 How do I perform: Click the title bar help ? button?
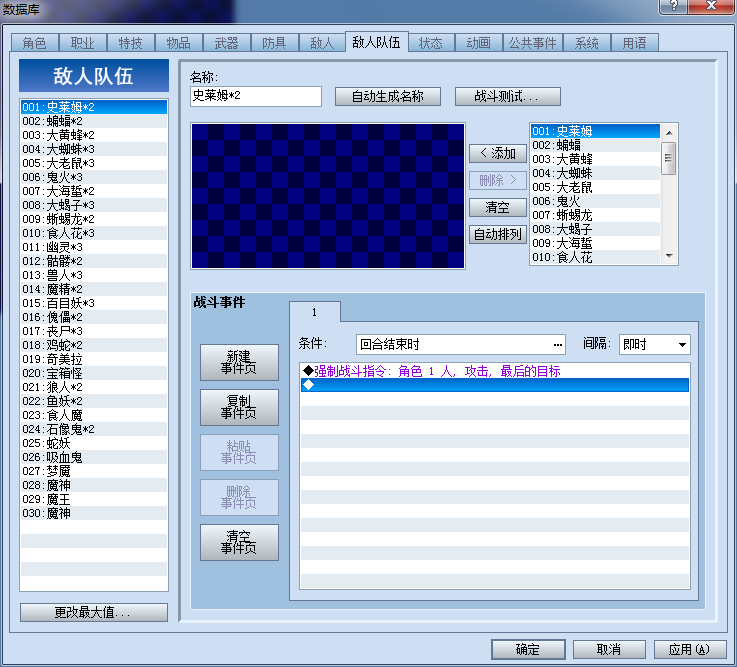tap(673, 6)
